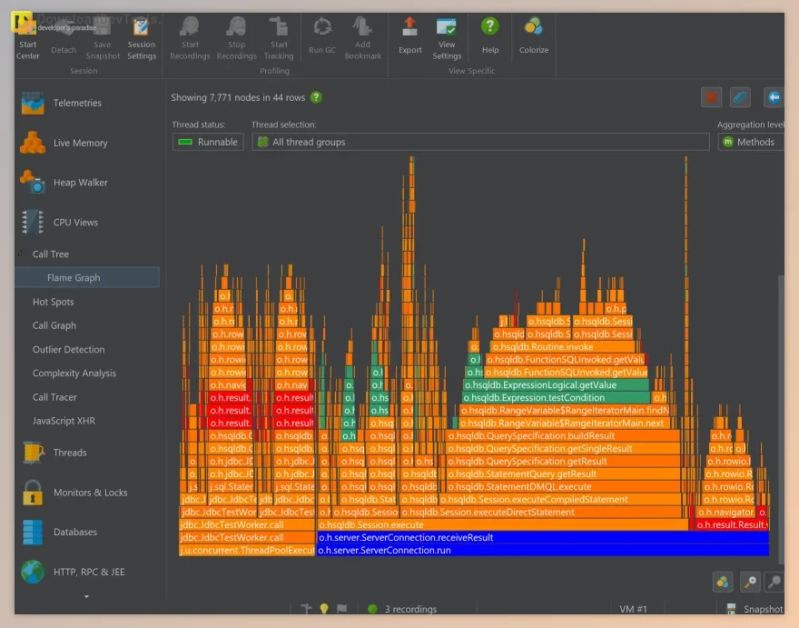This screenshot has width=799, height=628.
Task: Click the Session.executeDirectStatement flame node
Action: tap(541, 512)
